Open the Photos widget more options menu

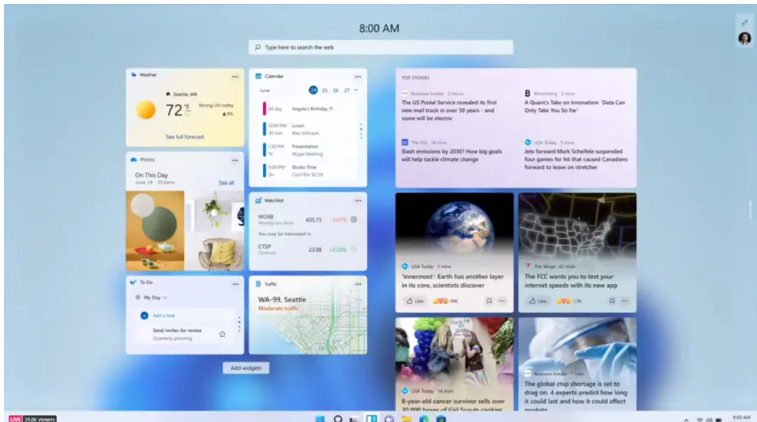(x=236, y=159)
